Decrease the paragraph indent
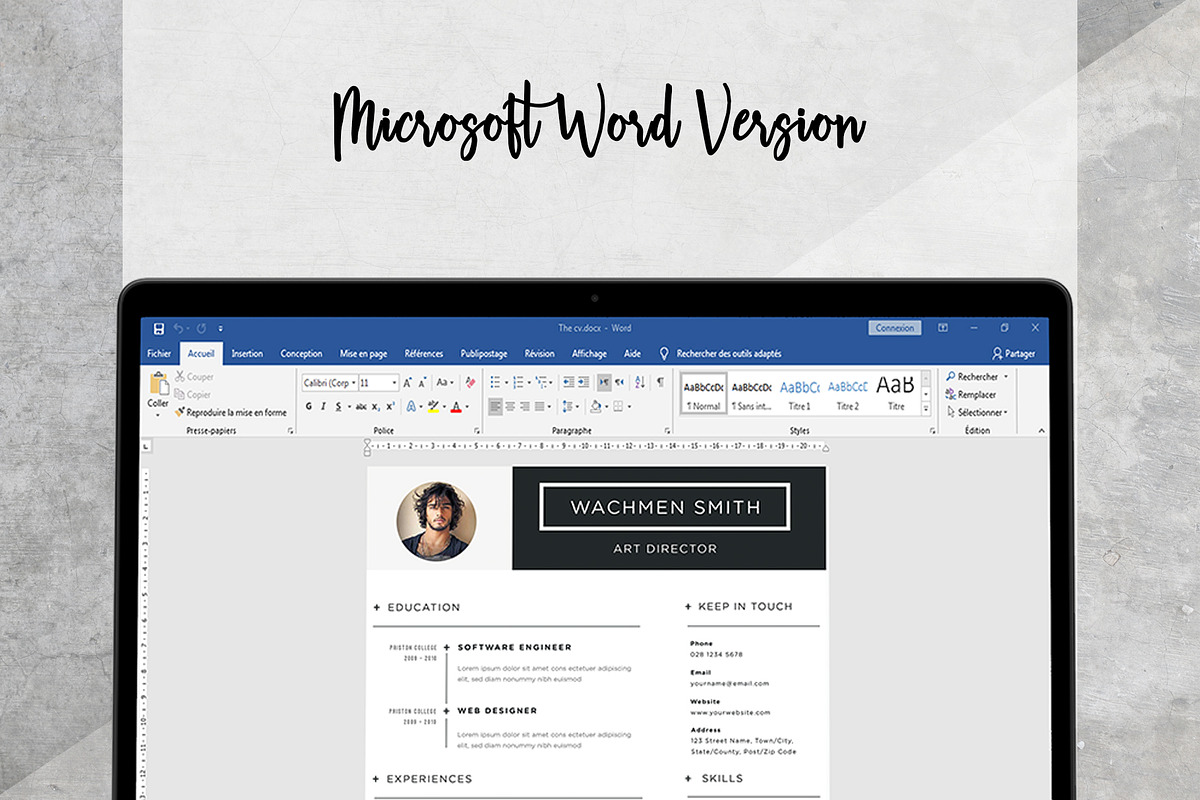This screenshot has height=800, width=1200. pyautogui.click(x=568, y=383)
